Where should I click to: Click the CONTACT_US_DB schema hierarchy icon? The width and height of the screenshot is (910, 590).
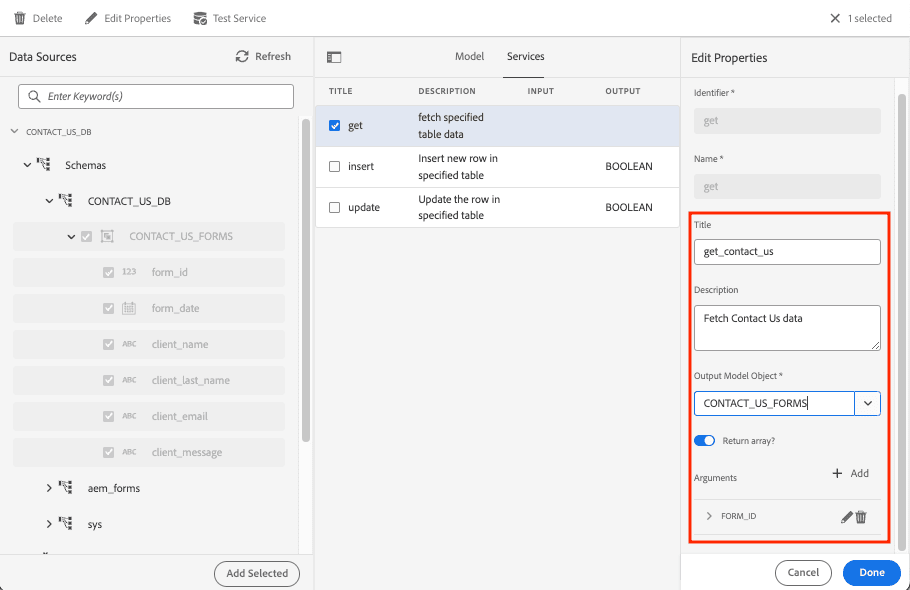66,200
